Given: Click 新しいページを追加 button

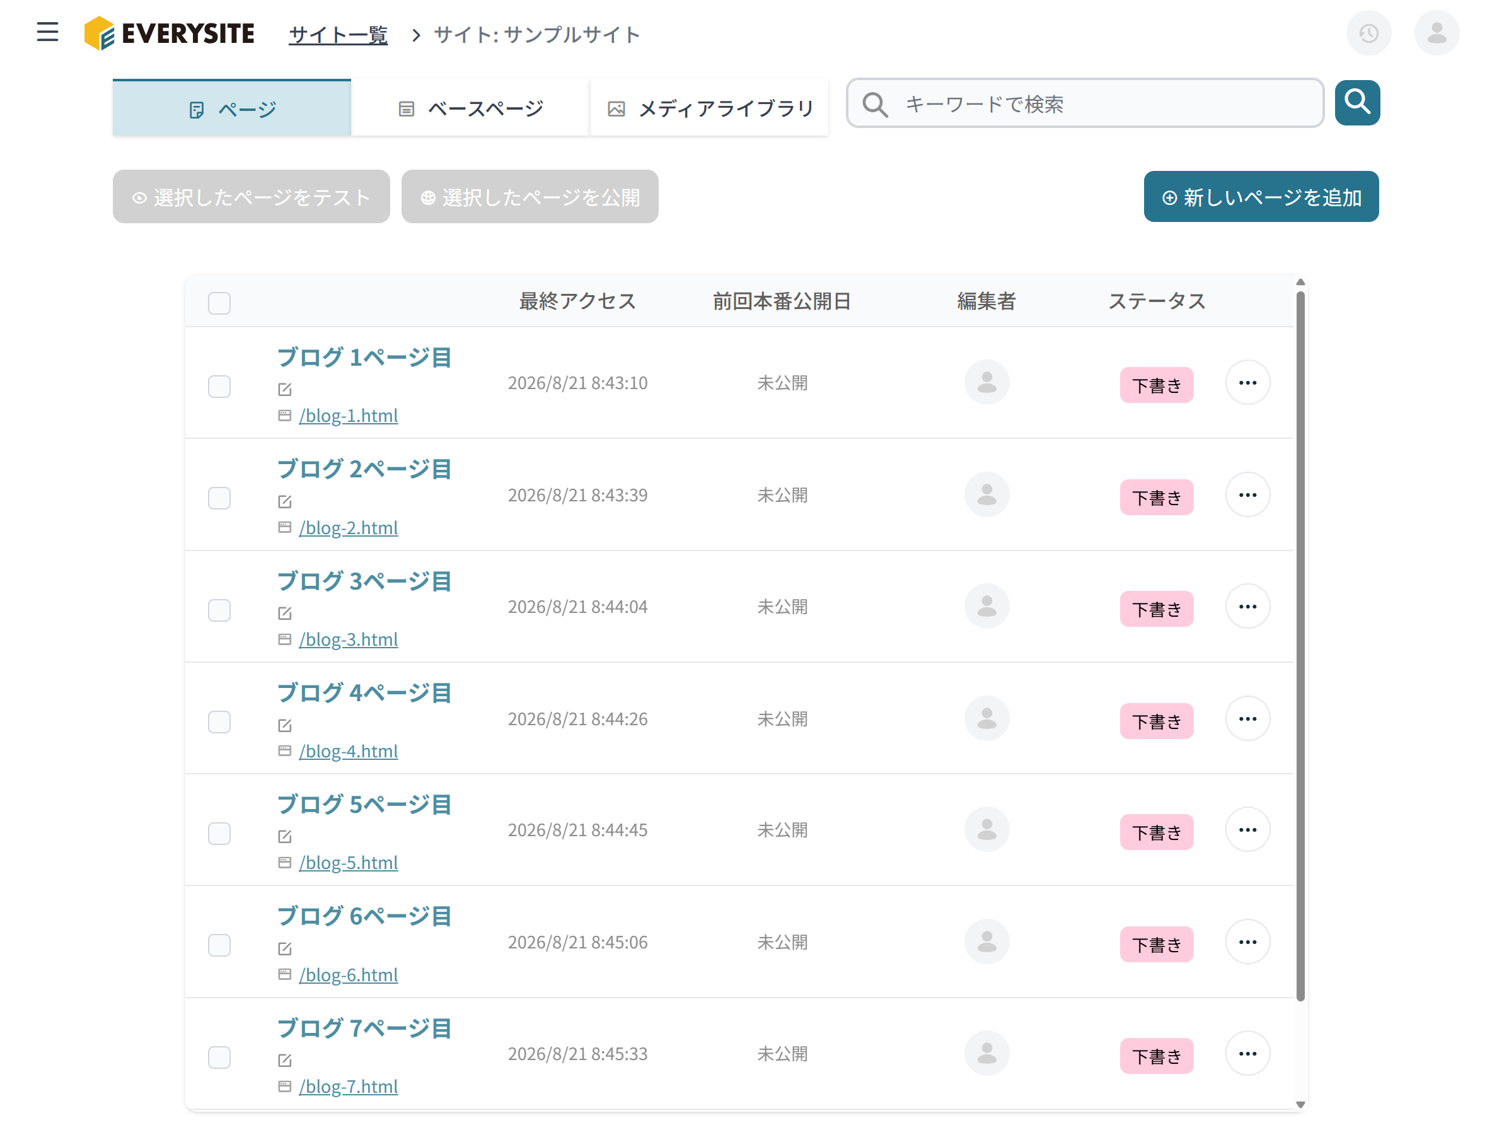Looking at the screenshot, I should coord(1261,197).
